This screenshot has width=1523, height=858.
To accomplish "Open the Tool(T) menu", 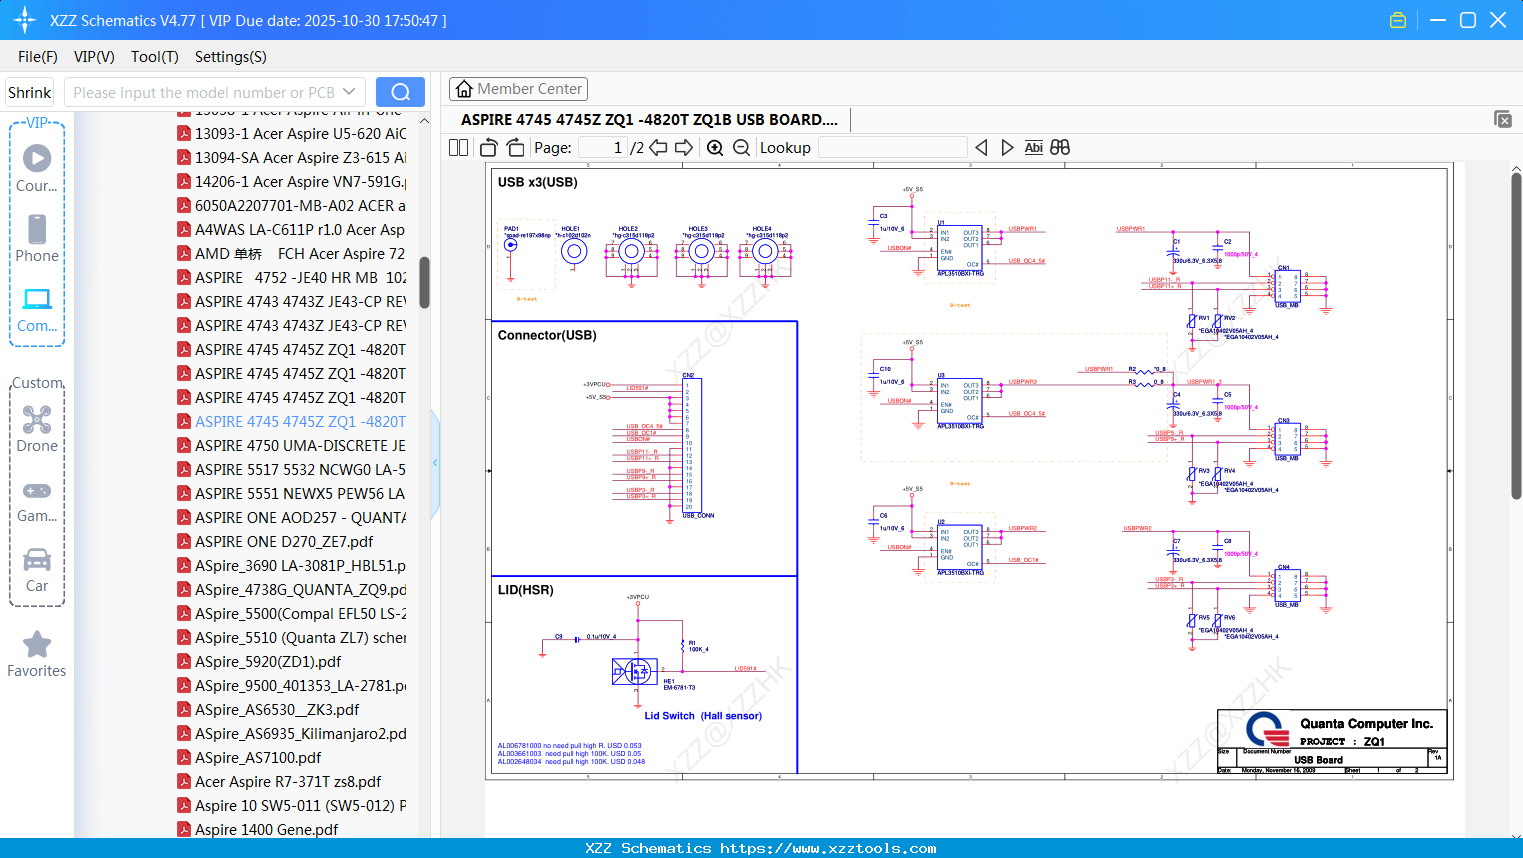I will pos(154,57).
